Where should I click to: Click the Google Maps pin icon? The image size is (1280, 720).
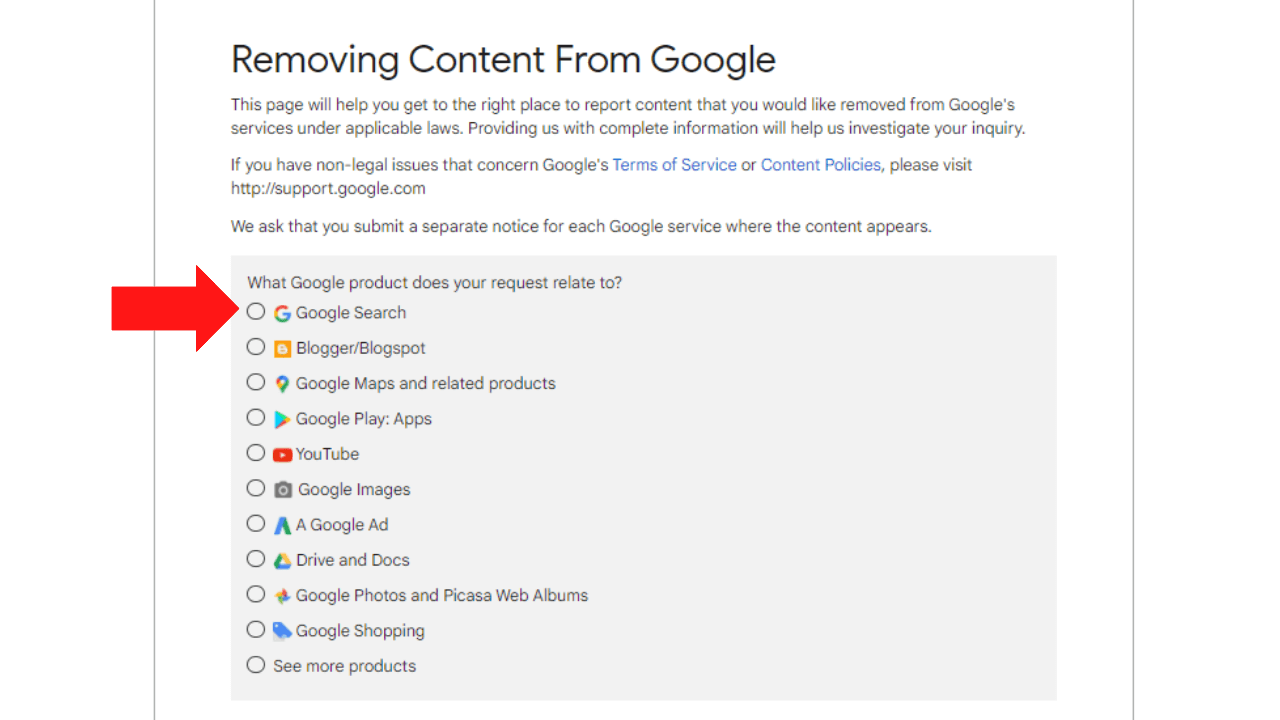point(282,384)
